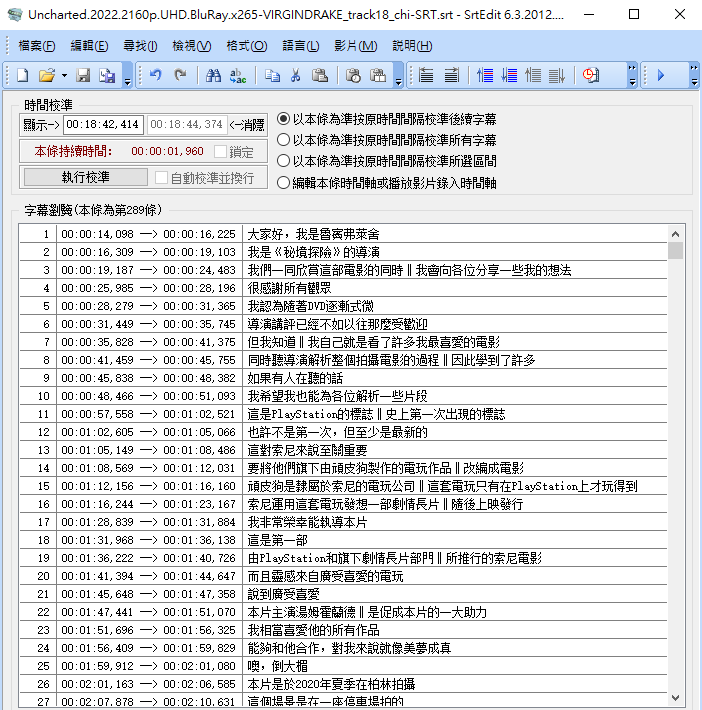
Task: Open the 檔案(F) menu
Action: pos(37,46)
